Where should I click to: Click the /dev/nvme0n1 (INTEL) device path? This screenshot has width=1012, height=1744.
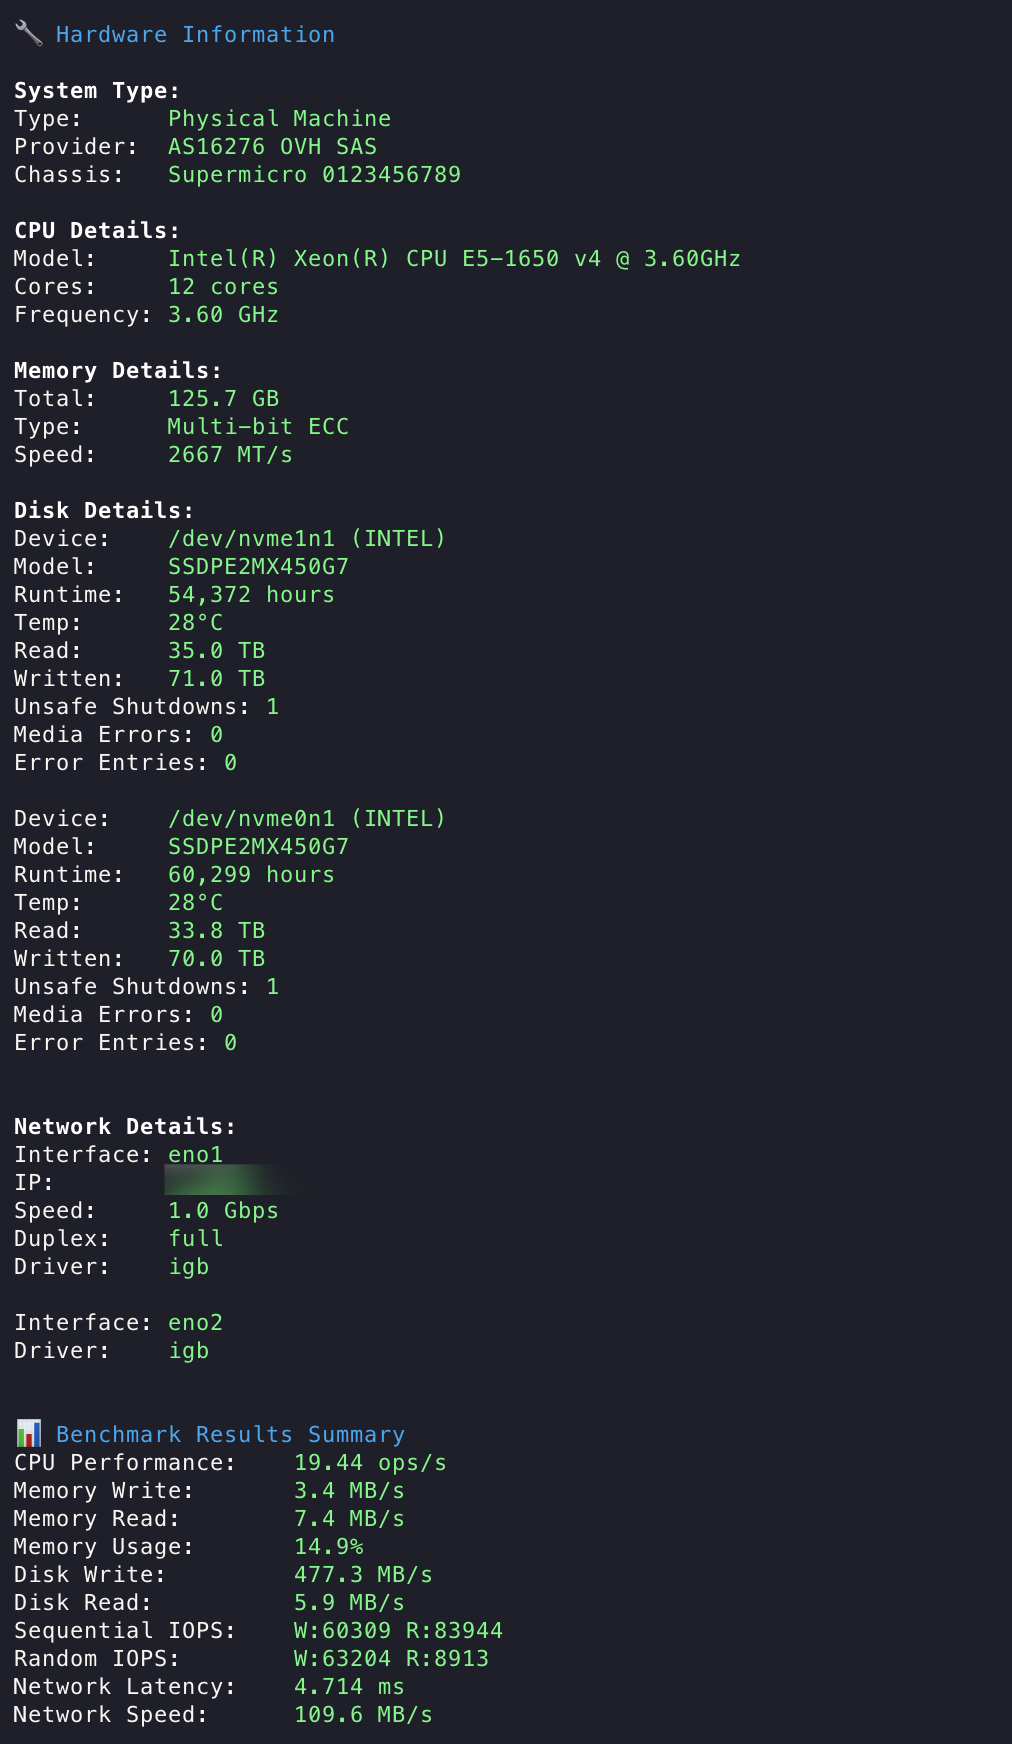click(x=306, y=818)
